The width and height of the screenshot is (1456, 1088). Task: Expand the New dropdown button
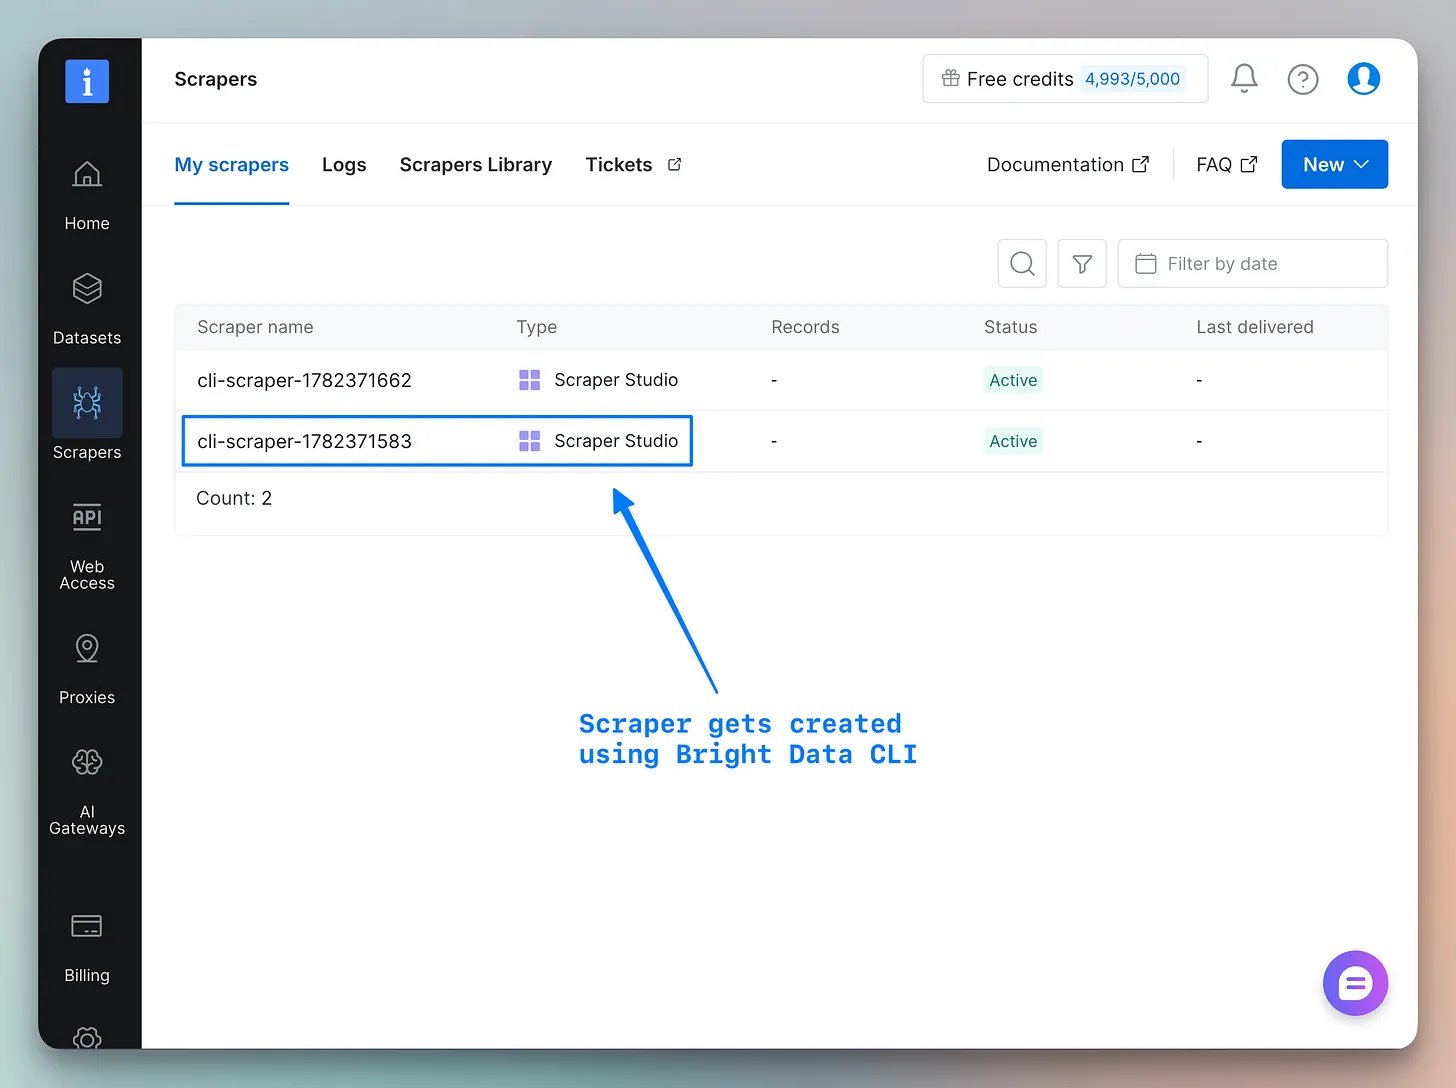1335,164
